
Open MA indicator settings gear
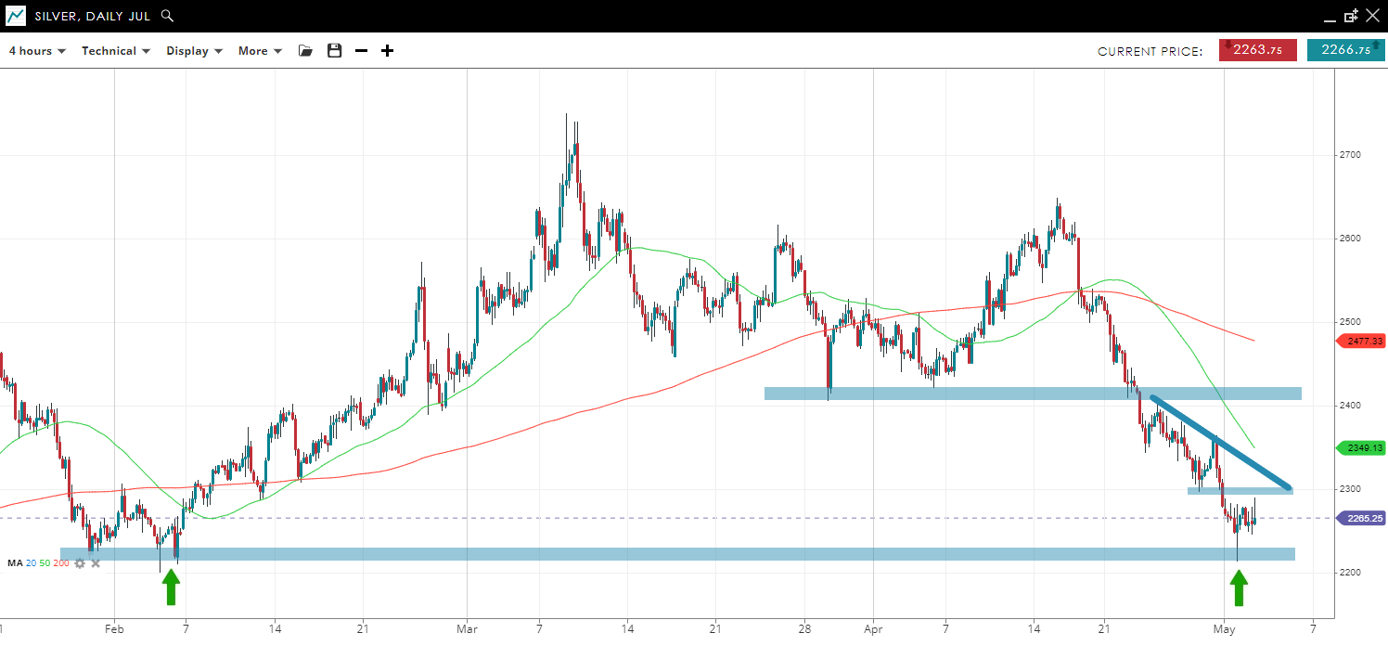click(x=80, y=563)
